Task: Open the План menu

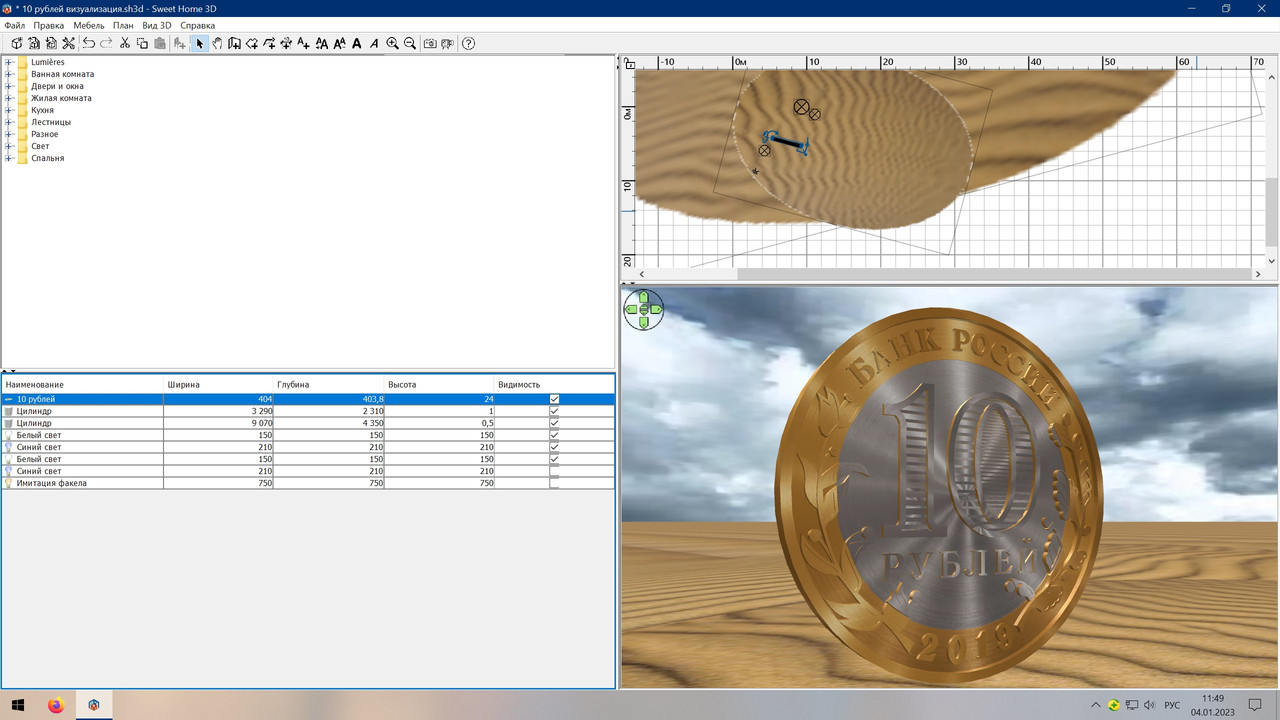Action: [x=123, y=25]
